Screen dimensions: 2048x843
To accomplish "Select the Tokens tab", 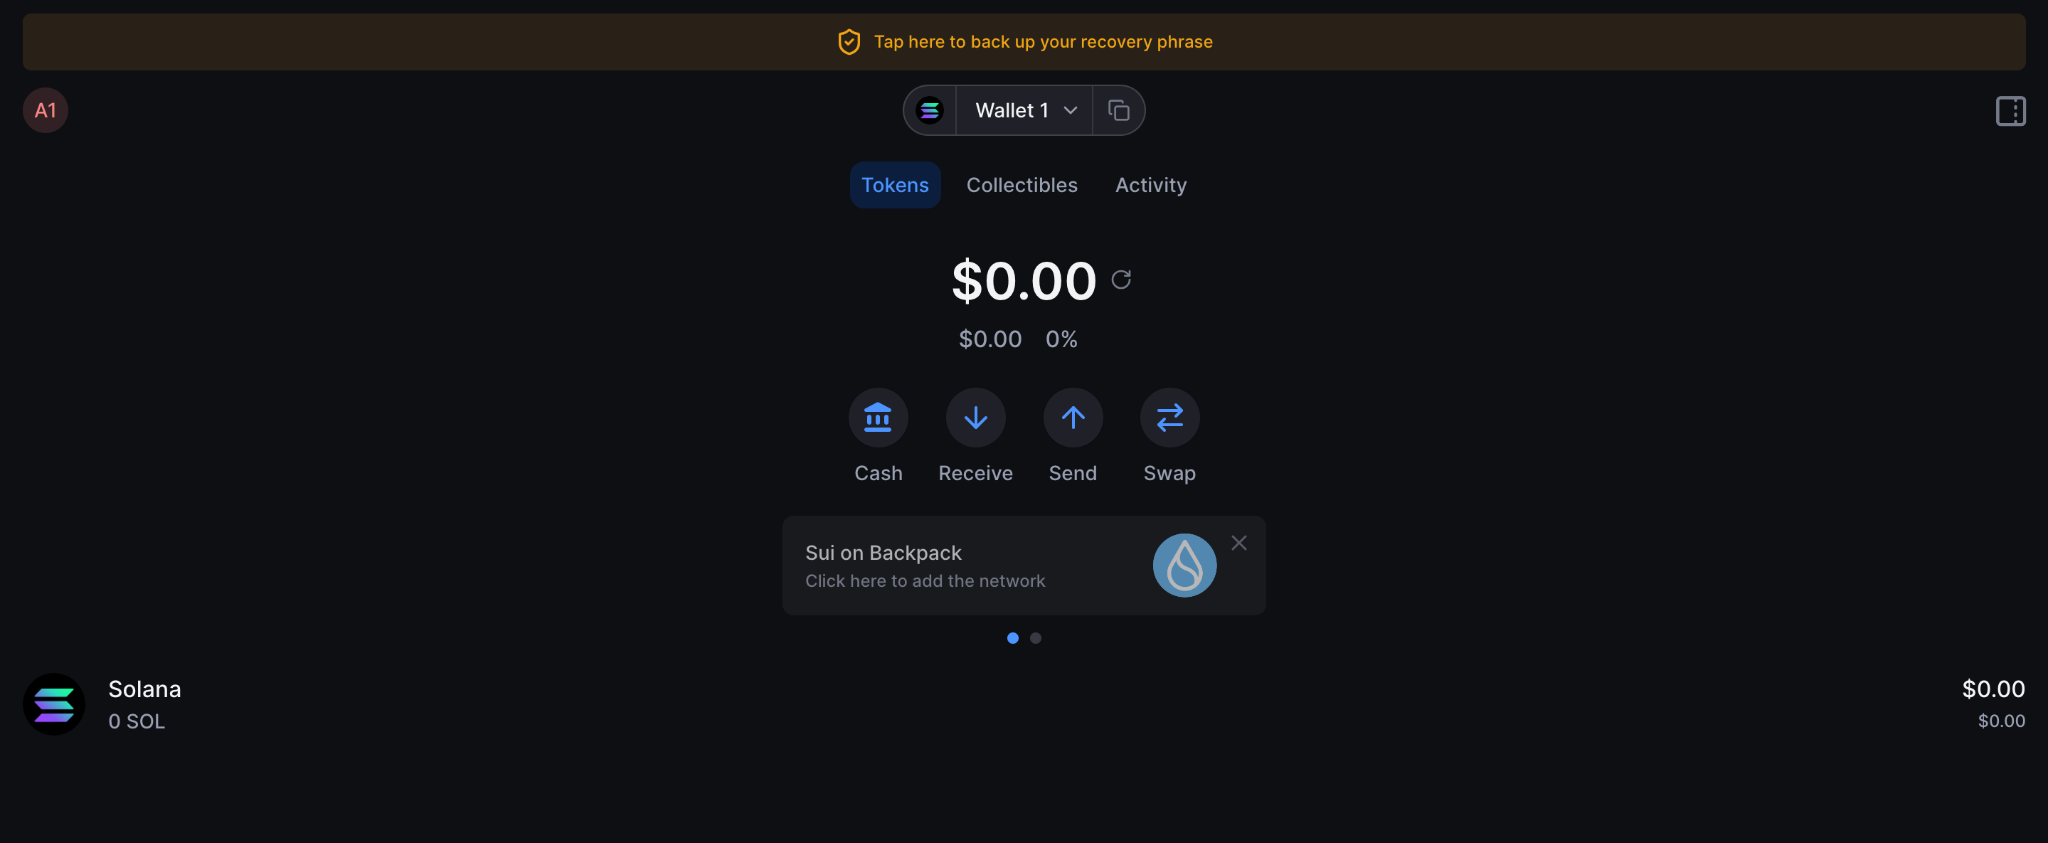I will click(x=895, y=184).
